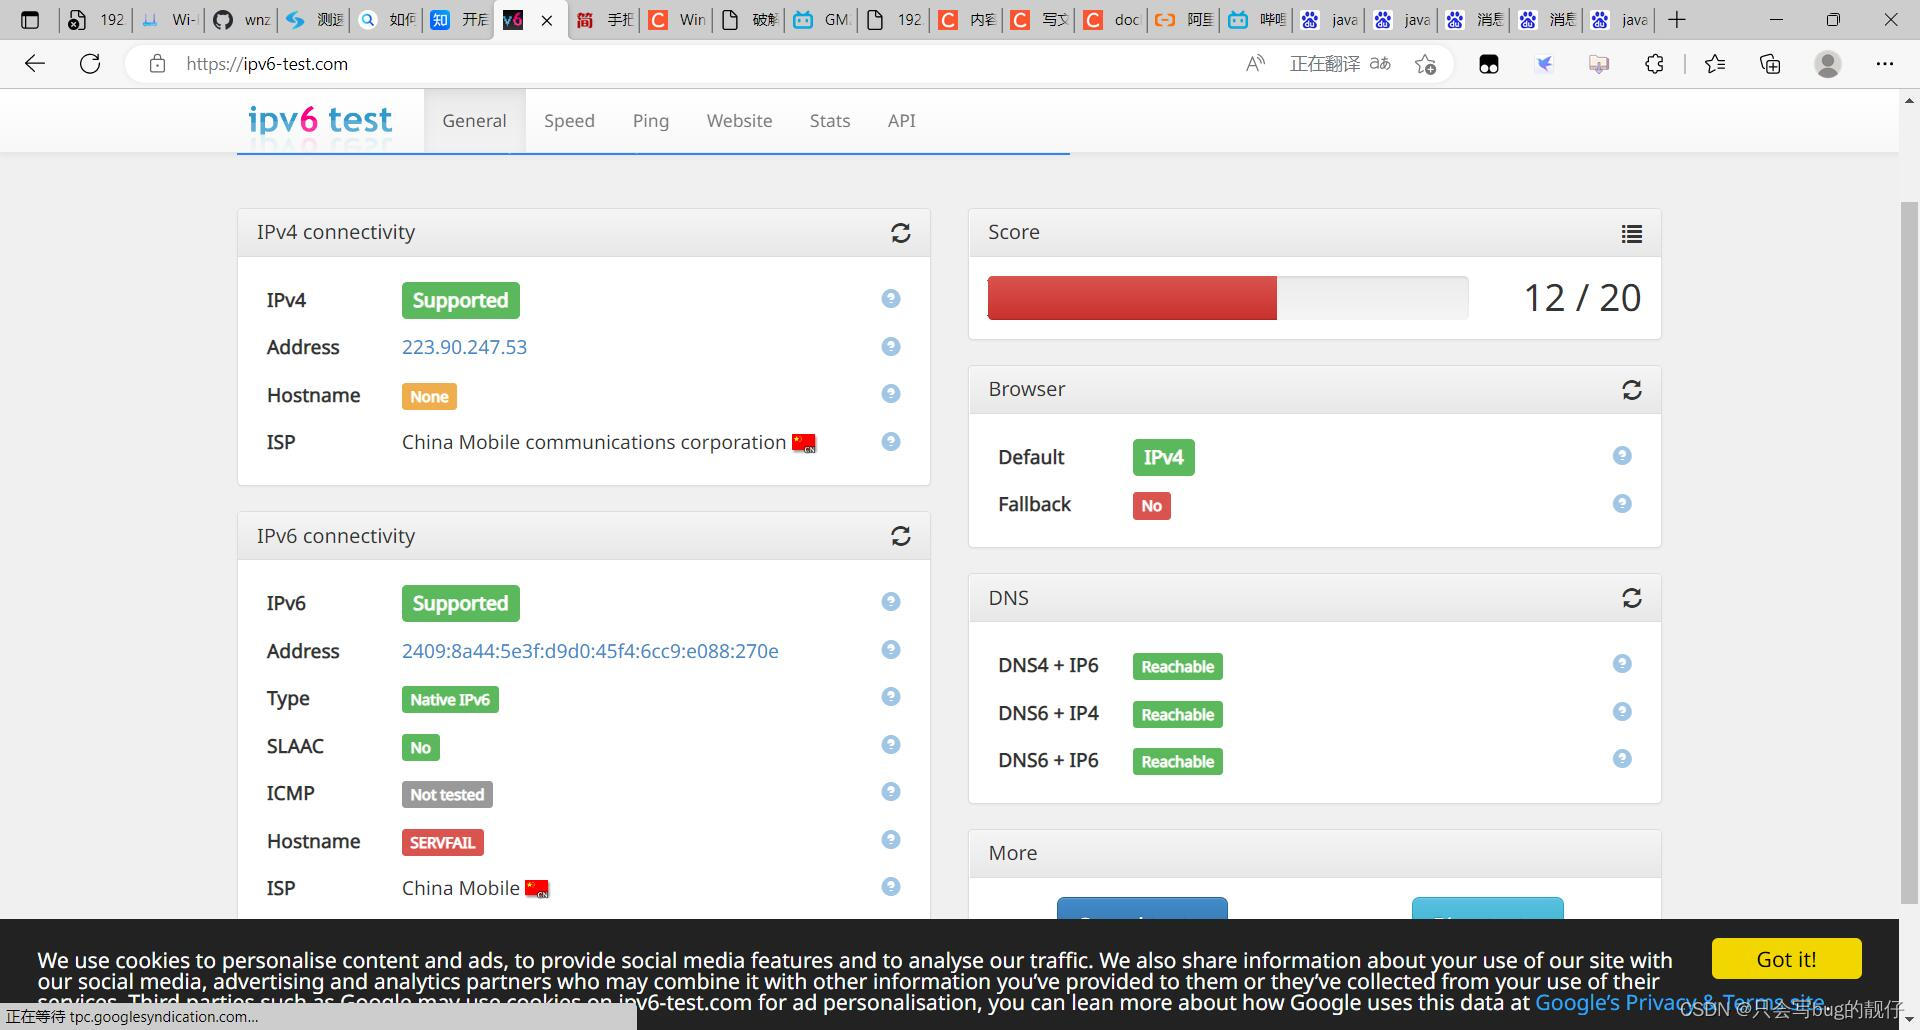1920x1030 pixels.
Task: Open the Stats tab
Action: pos(830,121)
